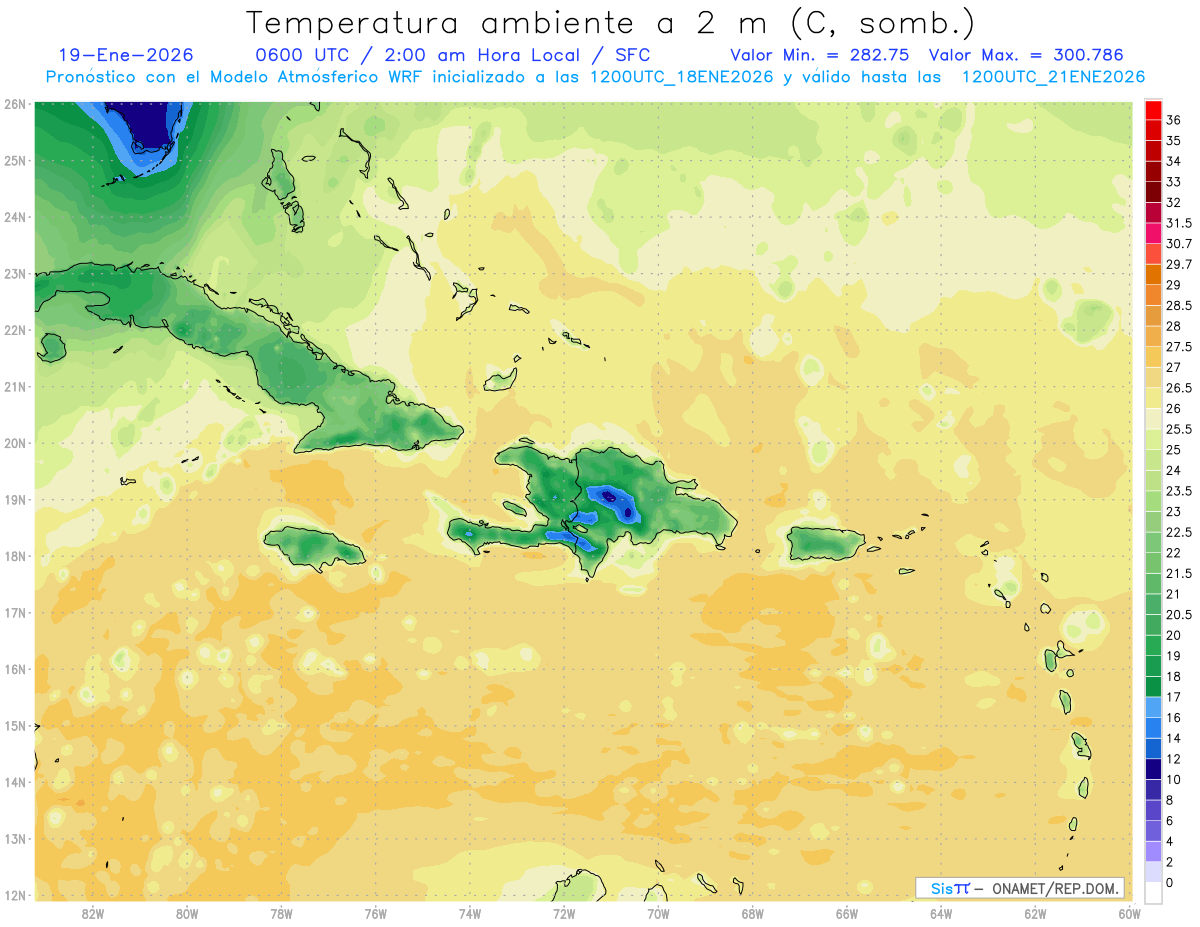Click the '1200UTC_21ENE2026' valid-until time text
Viewport: 1200px width, 927px height.
coord(1053,77)
